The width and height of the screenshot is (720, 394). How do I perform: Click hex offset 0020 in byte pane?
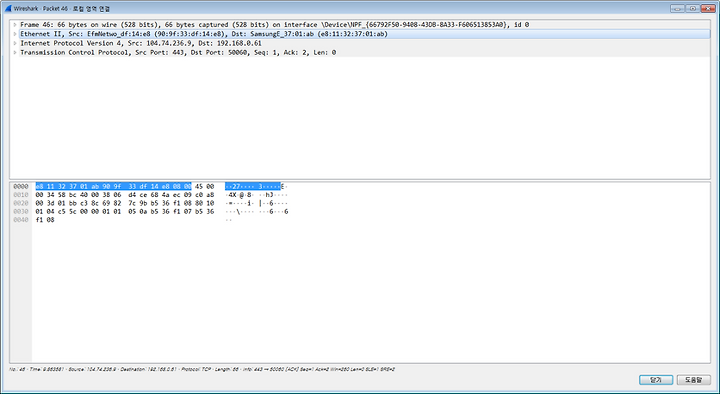tap(21, 203)
